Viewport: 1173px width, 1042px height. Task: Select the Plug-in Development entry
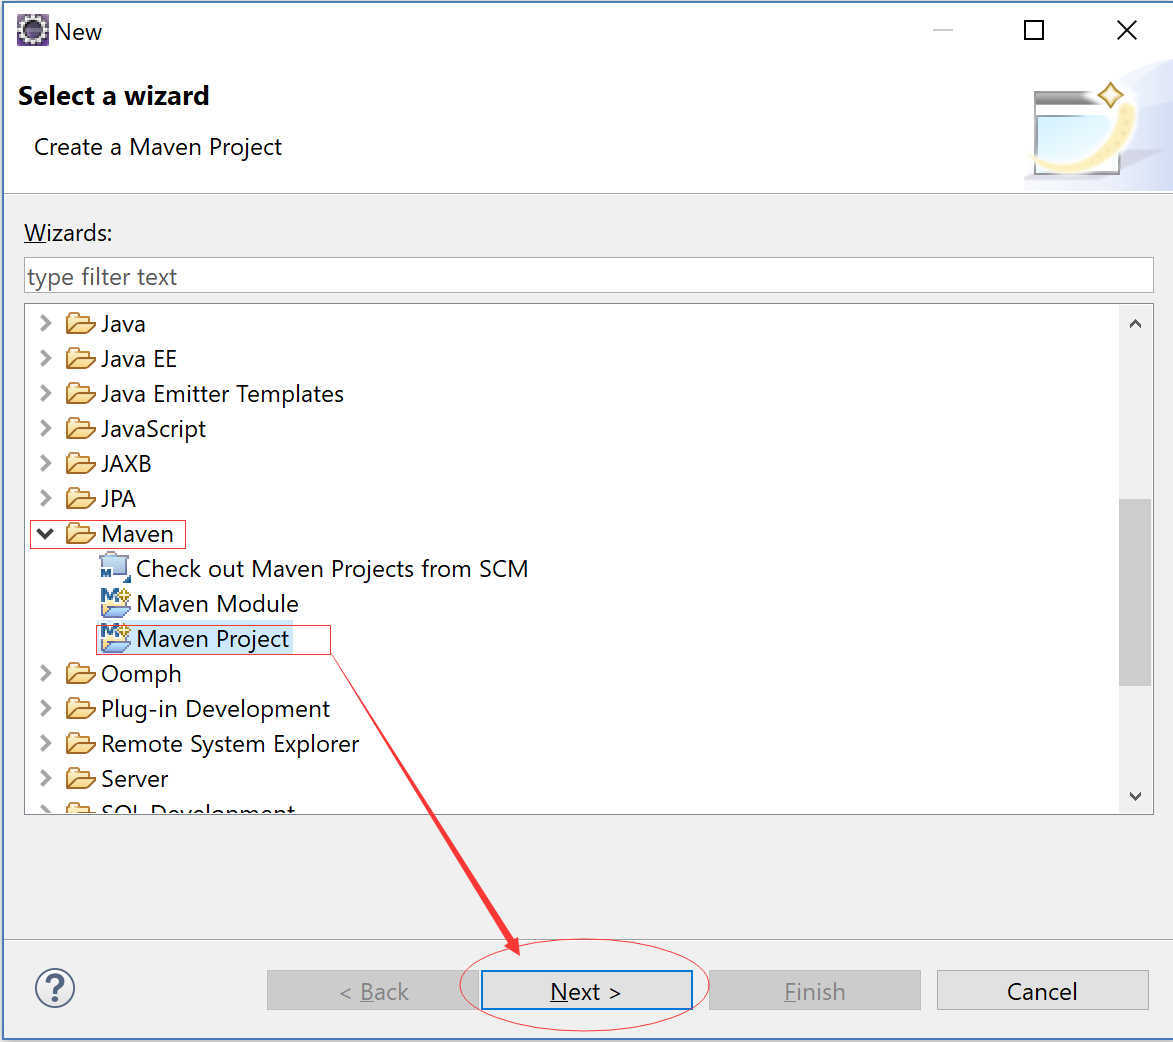pos(215,709)
